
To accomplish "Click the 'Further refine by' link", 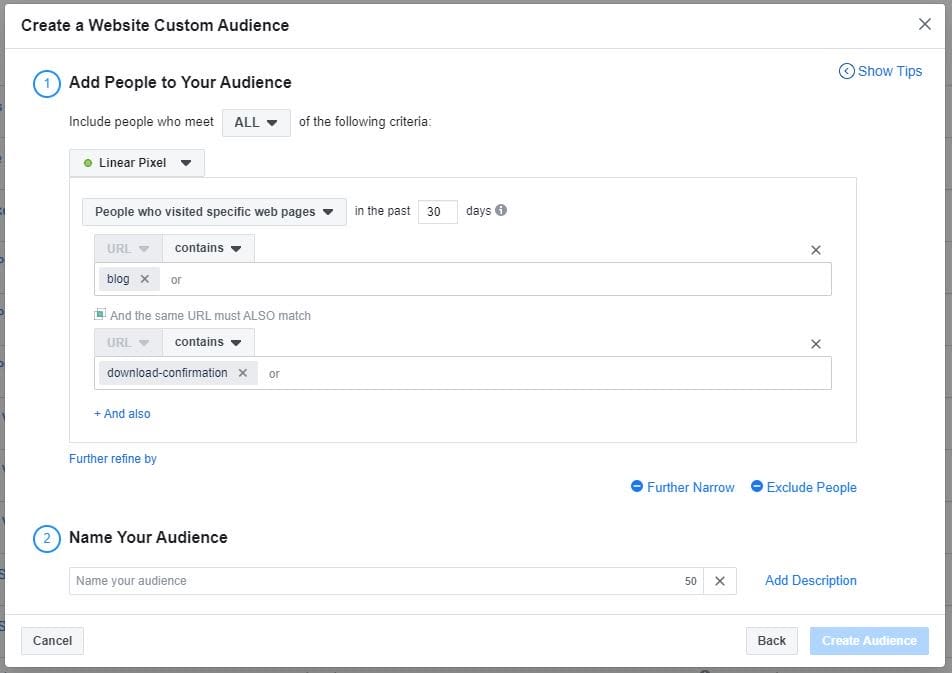I will [x=113, y=459].
